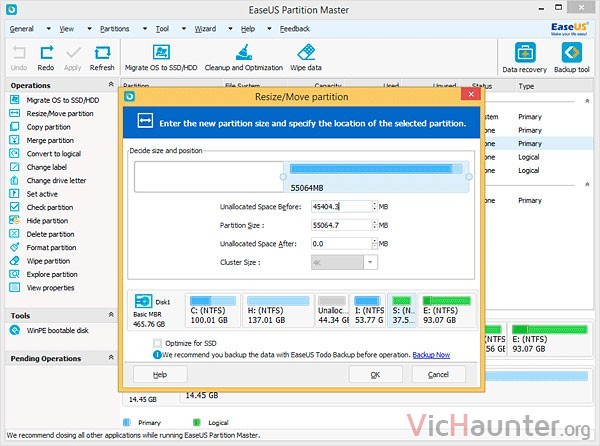
Task: Open the Feedback menu item
Action: (295, 29)
